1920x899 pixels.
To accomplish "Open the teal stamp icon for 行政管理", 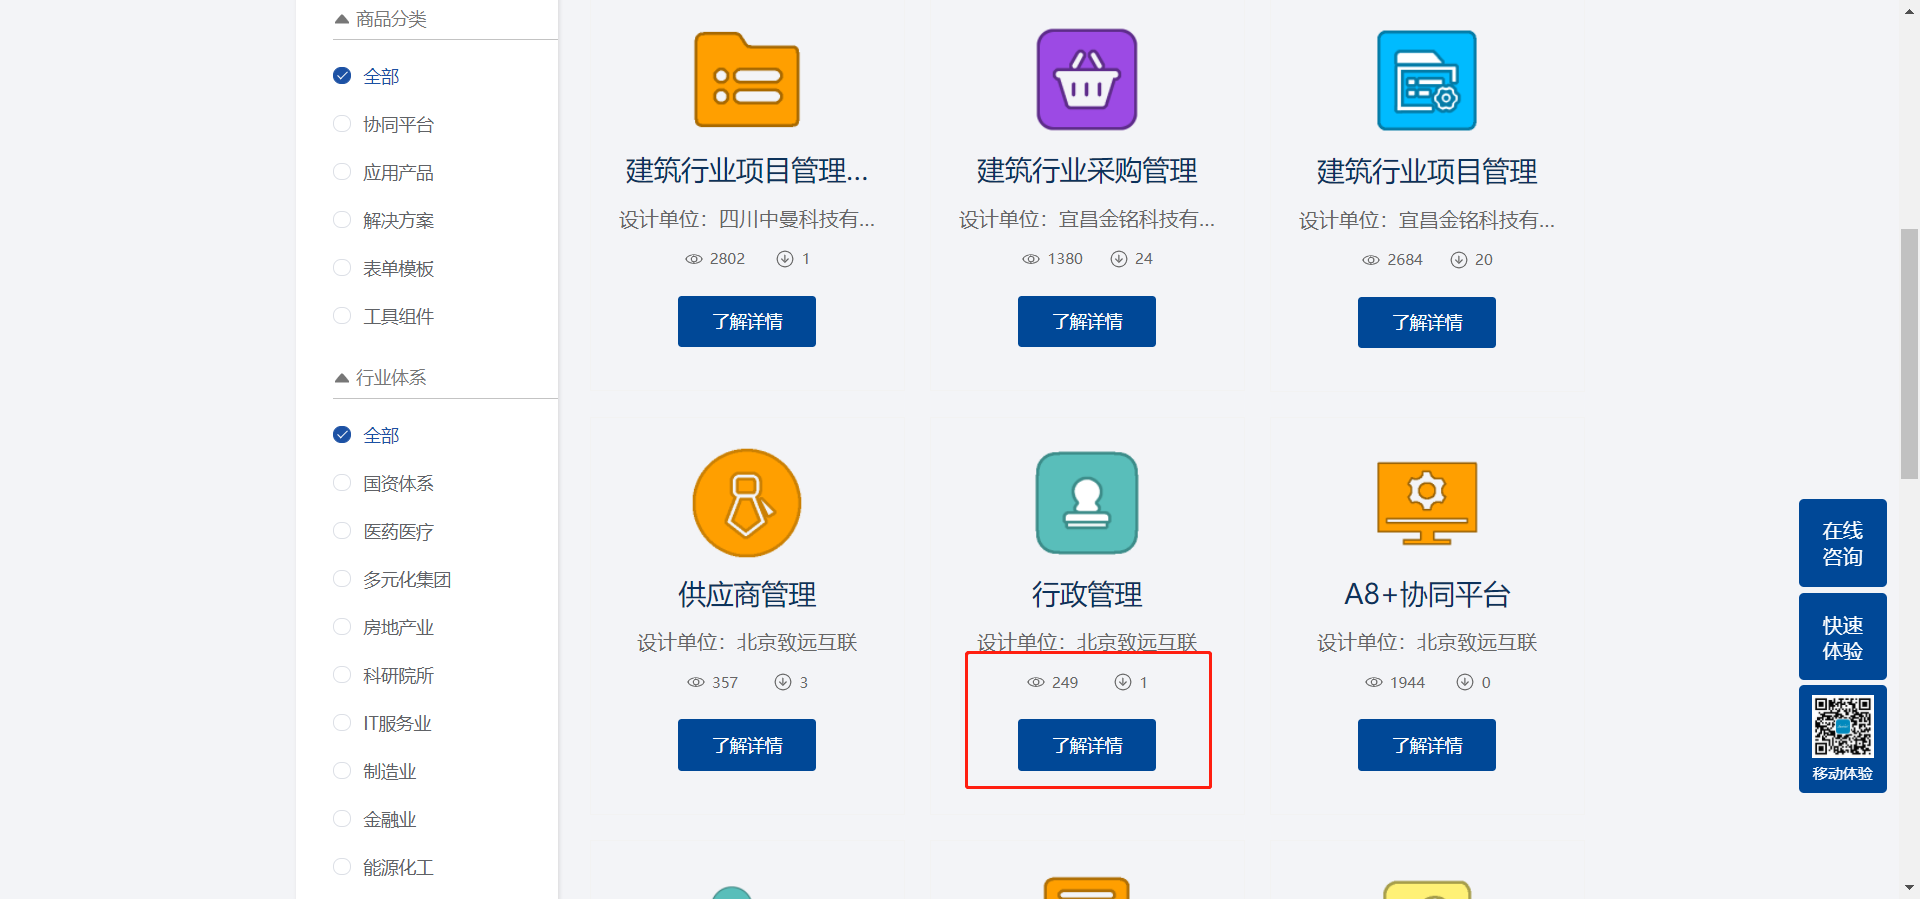I will [x=1087, y=503].
